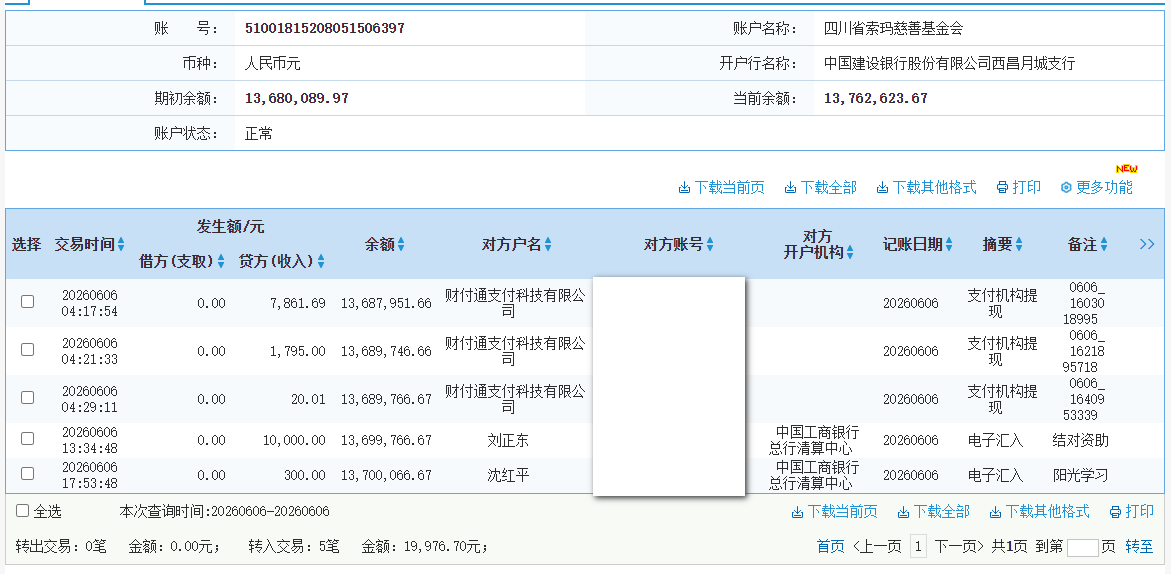Select the 04:17:54 transaction checkbox
This screenshot has width=1171, height=574.
pos(28,302)
